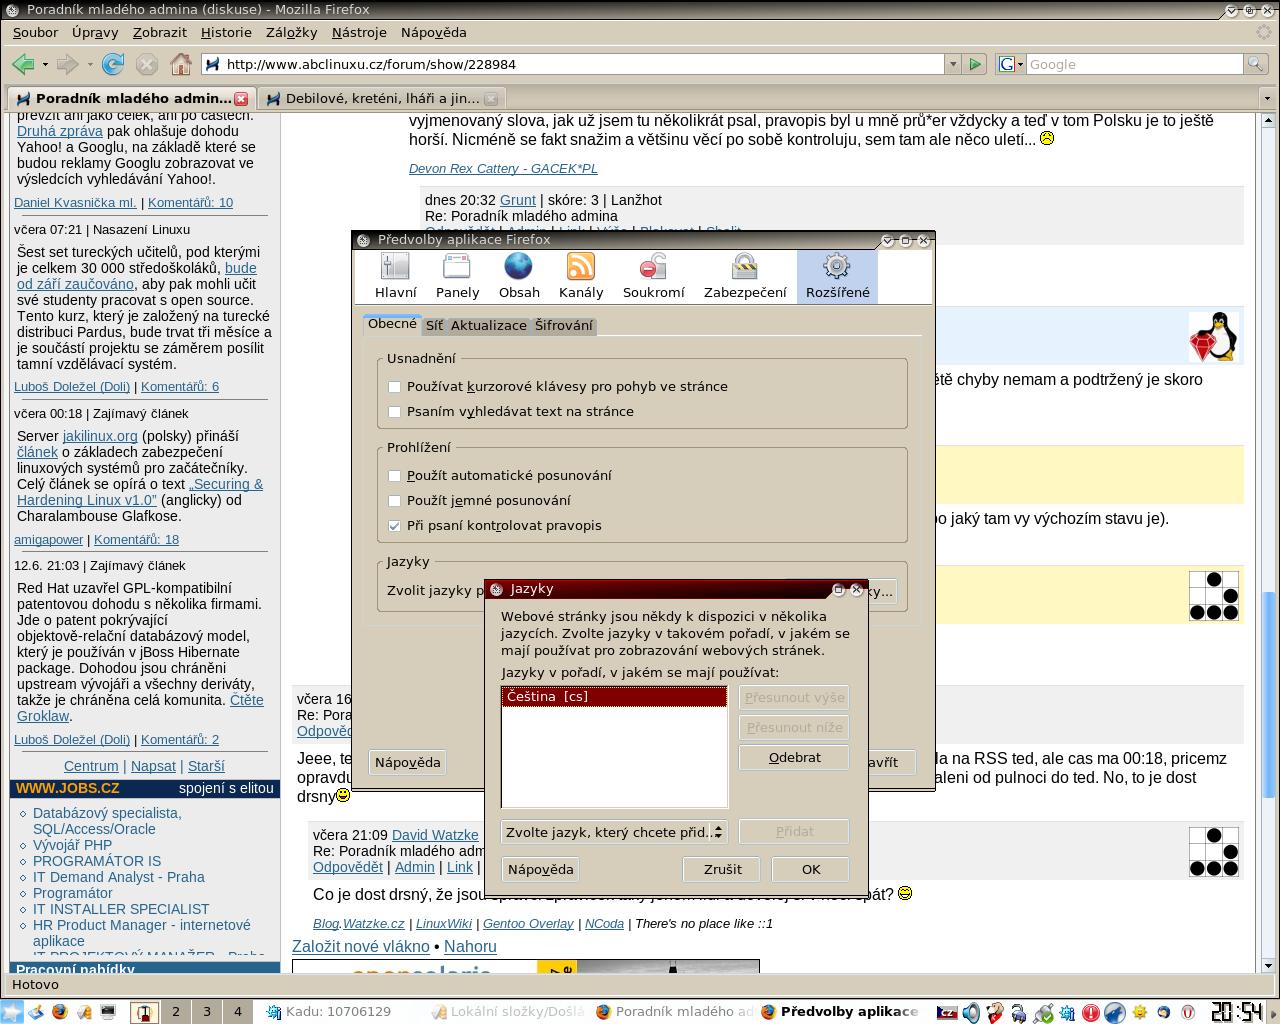This screenshot has height=1024, width=1280.
Task: Select the Rozšířené advanced panel
Action: (837, 276)
